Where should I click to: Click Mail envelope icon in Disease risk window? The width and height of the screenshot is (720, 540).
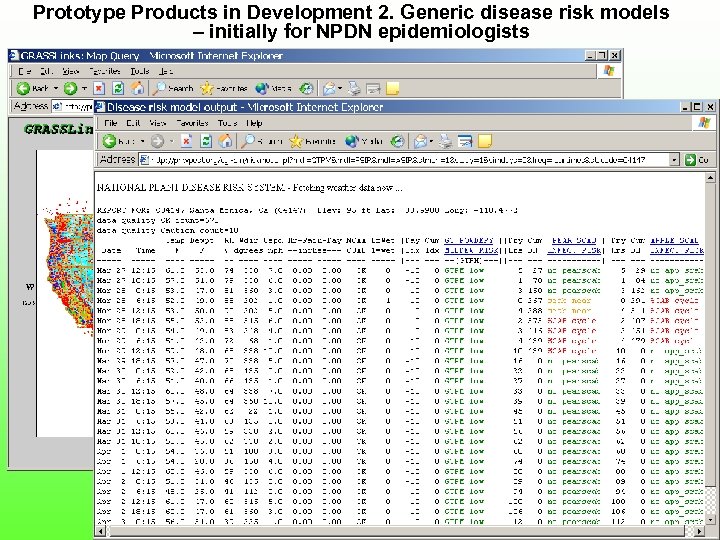[x=420, y=141]
